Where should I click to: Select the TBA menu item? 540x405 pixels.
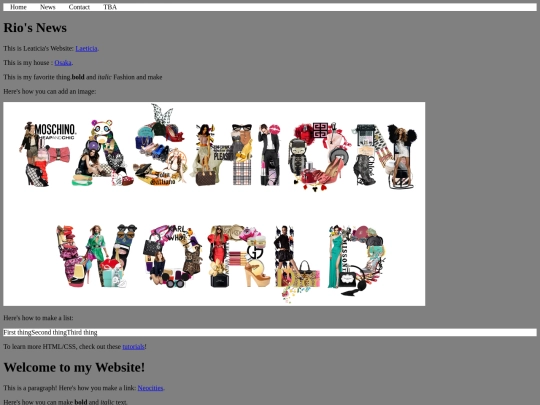coord(110,7)
